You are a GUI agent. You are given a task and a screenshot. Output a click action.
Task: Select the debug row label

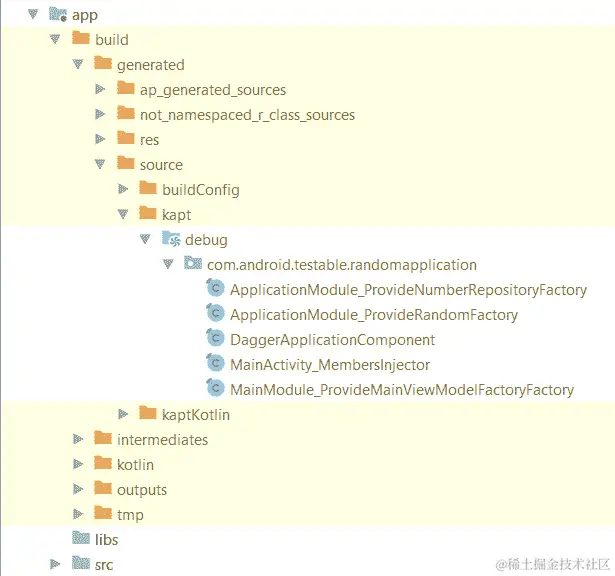coord(206,240)
